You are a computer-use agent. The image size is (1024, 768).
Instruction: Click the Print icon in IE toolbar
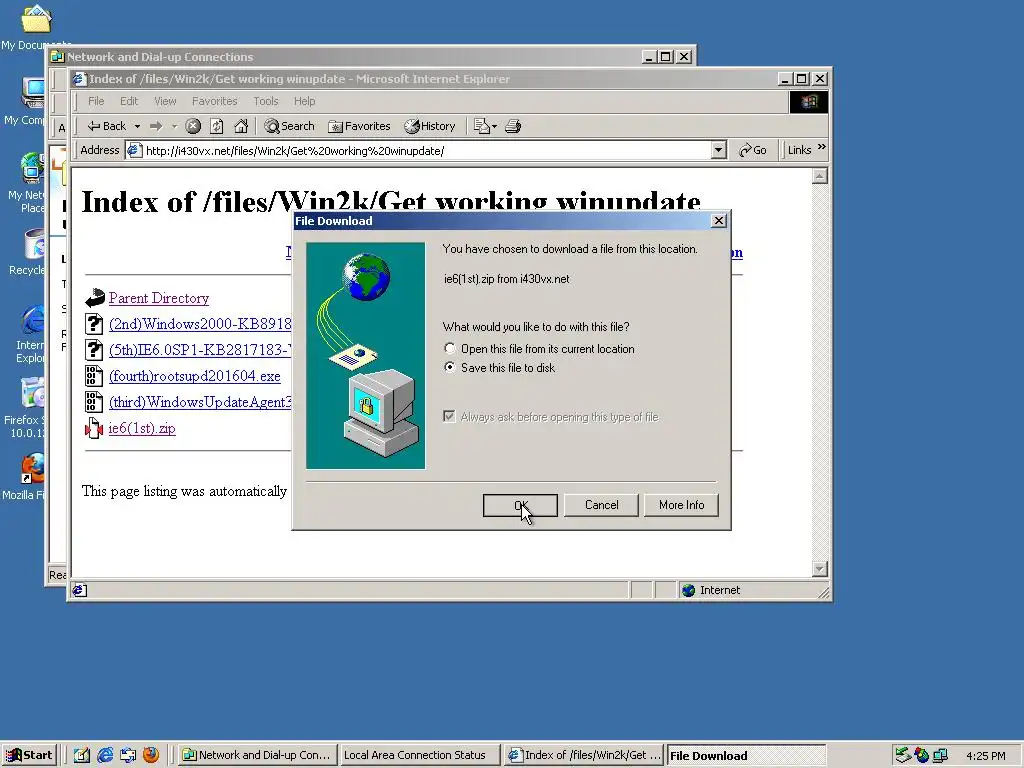click(513, 126)
